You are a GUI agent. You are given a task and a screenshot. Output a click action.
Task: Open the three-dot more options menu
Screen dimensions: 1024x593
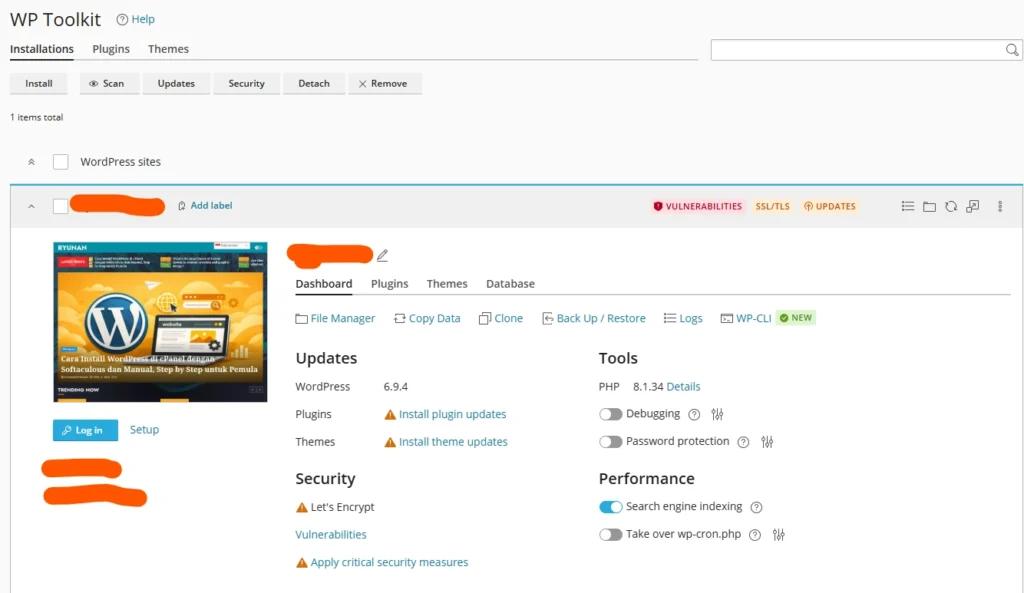tap(1000, 206)
